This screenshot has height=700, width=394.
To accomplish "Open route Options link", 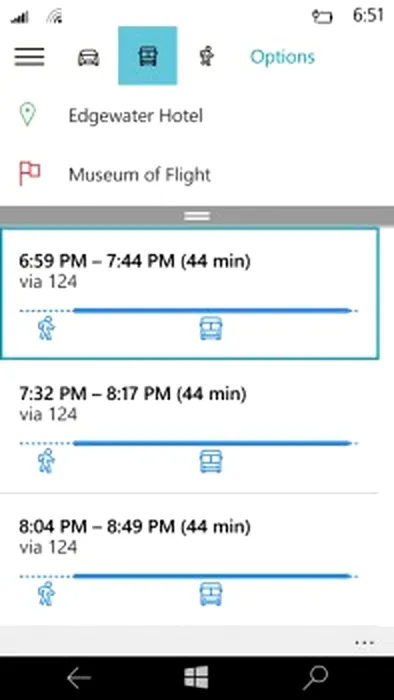I will (282, 57).
